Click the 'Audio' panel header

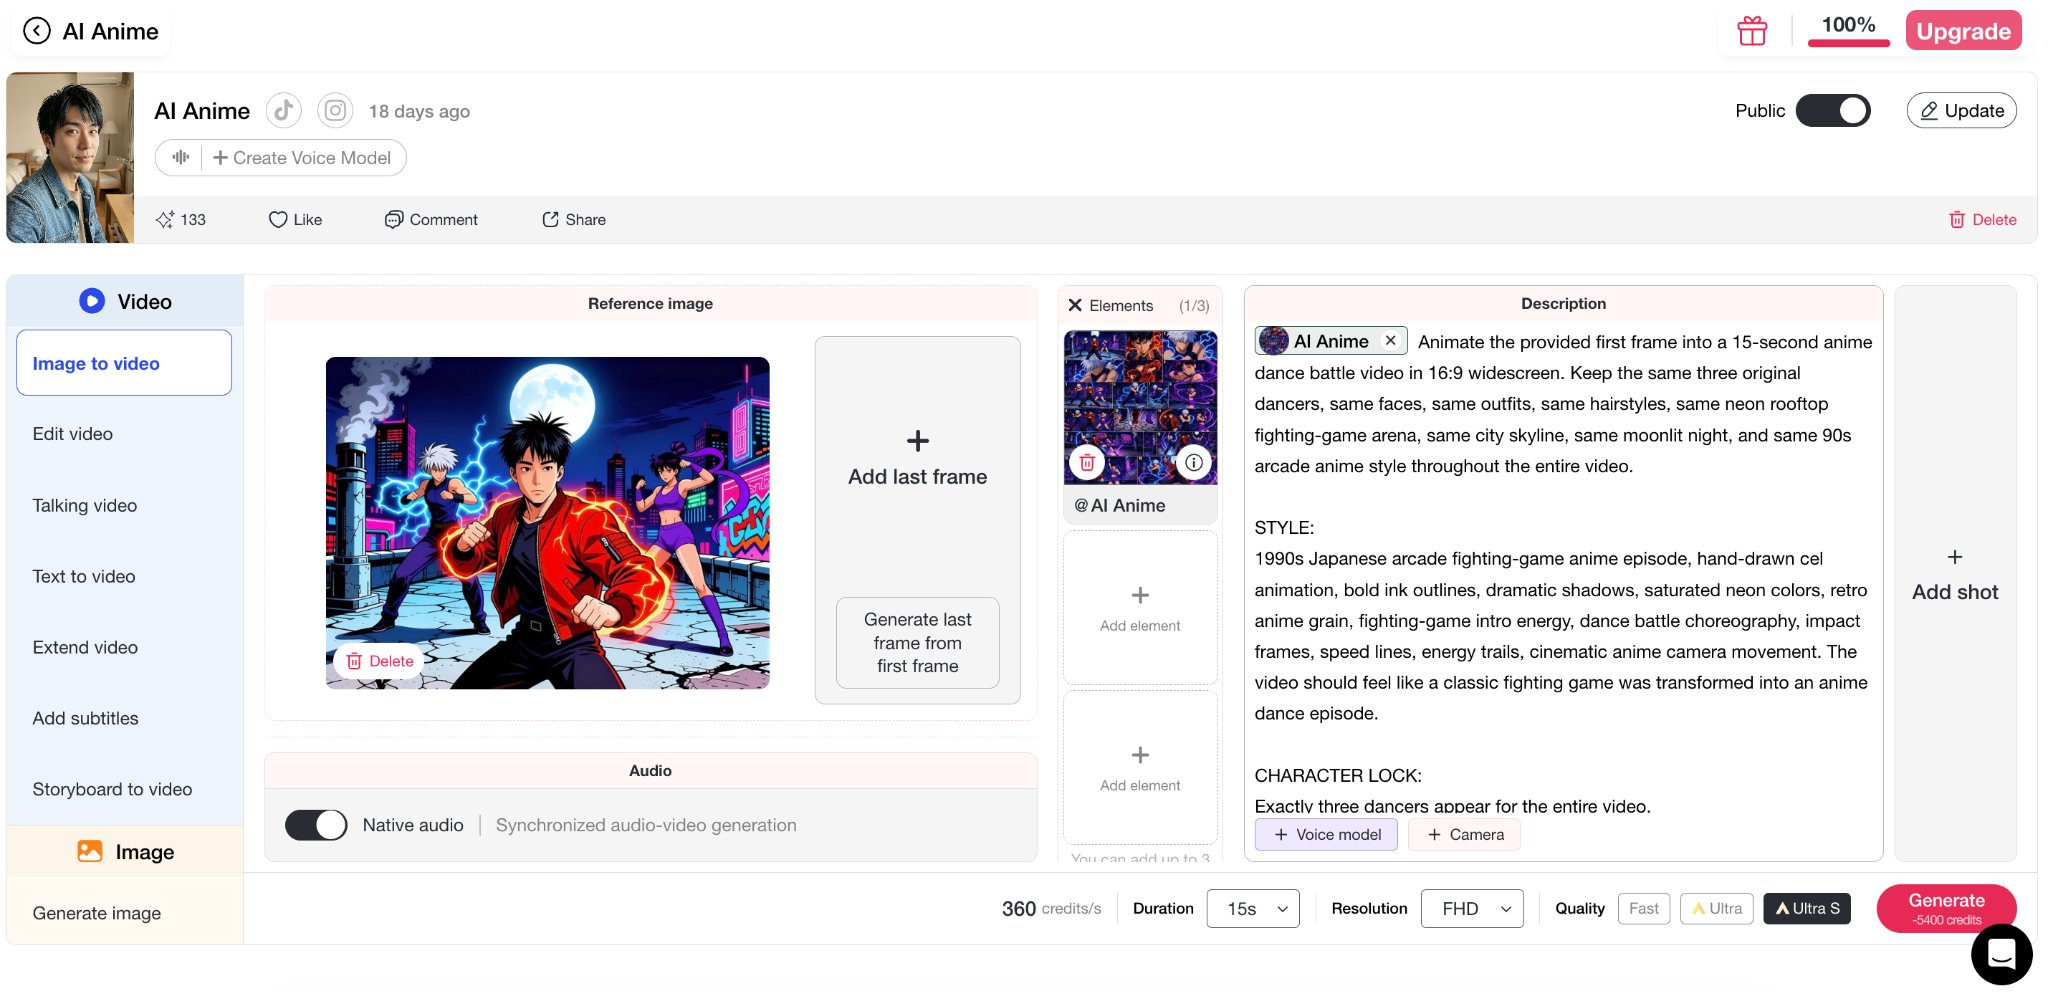(650, 770)
